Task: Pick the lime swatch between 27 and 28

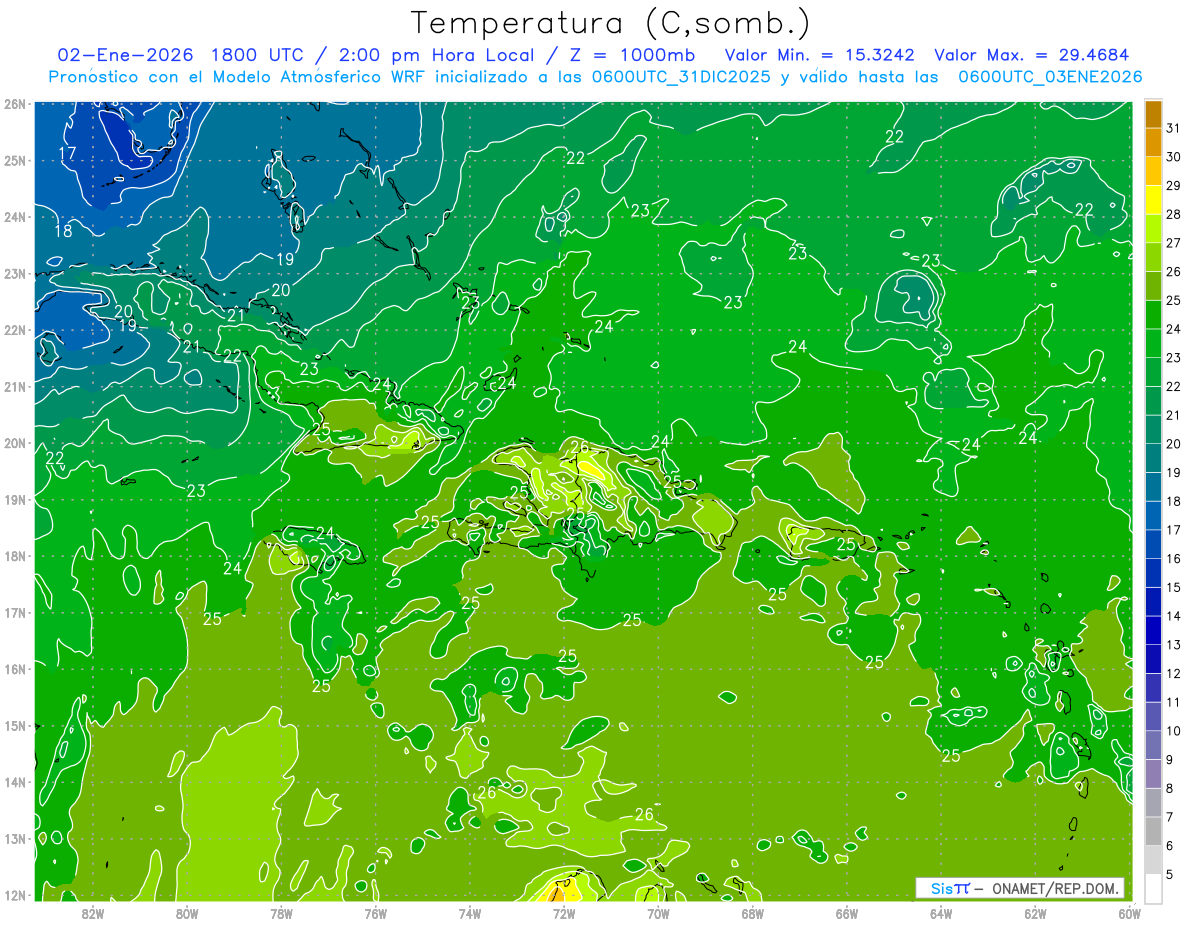Action: [x=1153, y=229]
